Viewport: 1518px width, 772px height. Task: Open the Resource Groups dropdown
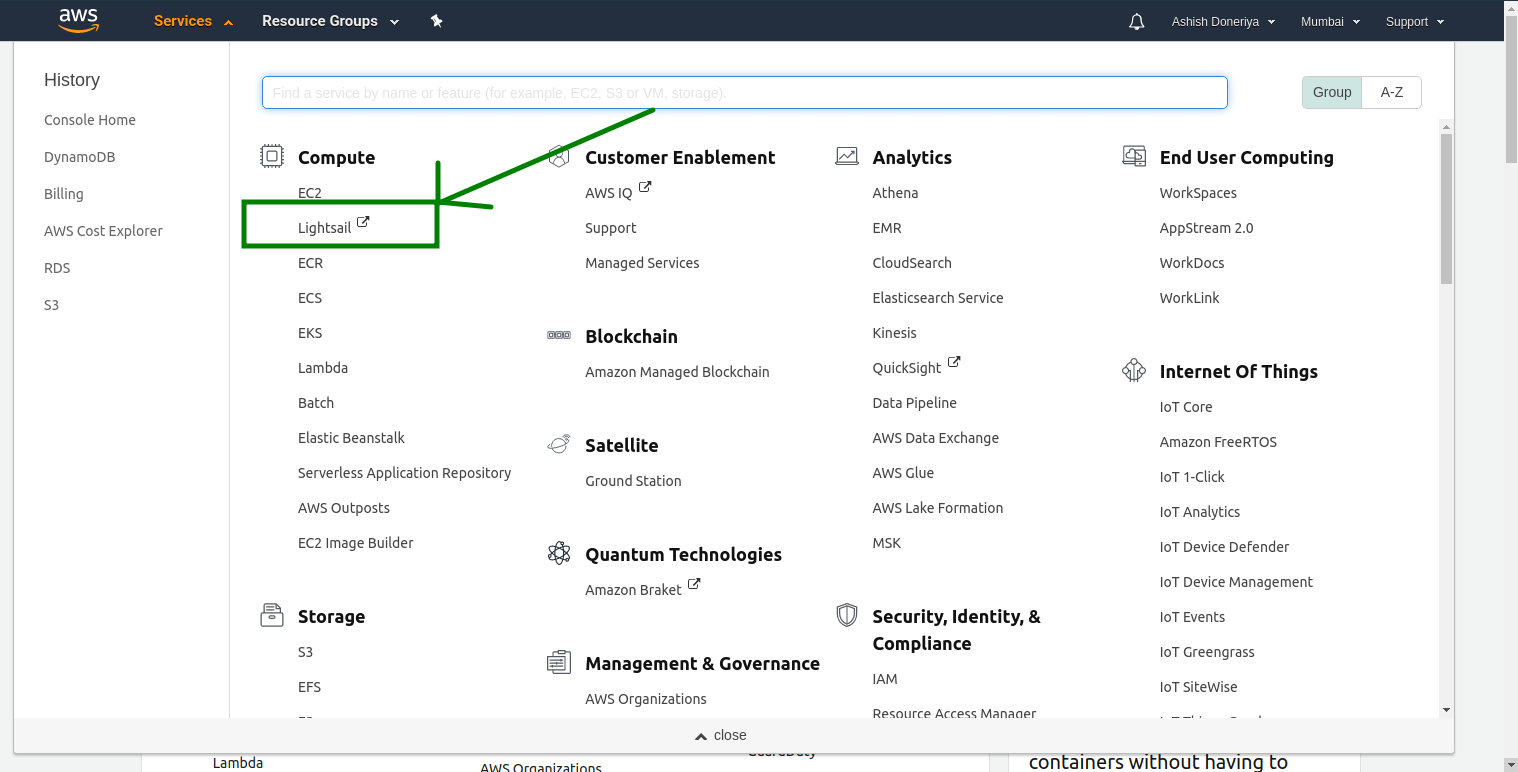coord(330,21)
